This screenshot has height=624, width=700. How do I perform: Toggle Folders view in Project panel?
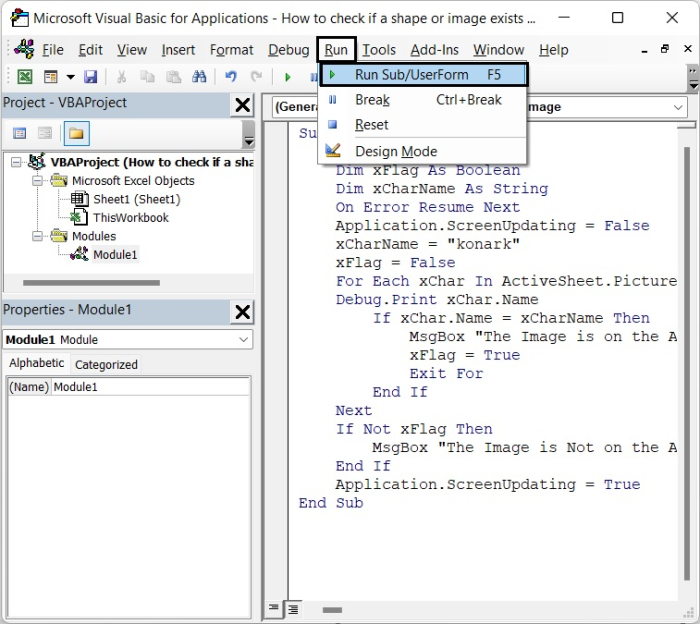point(77,133)
